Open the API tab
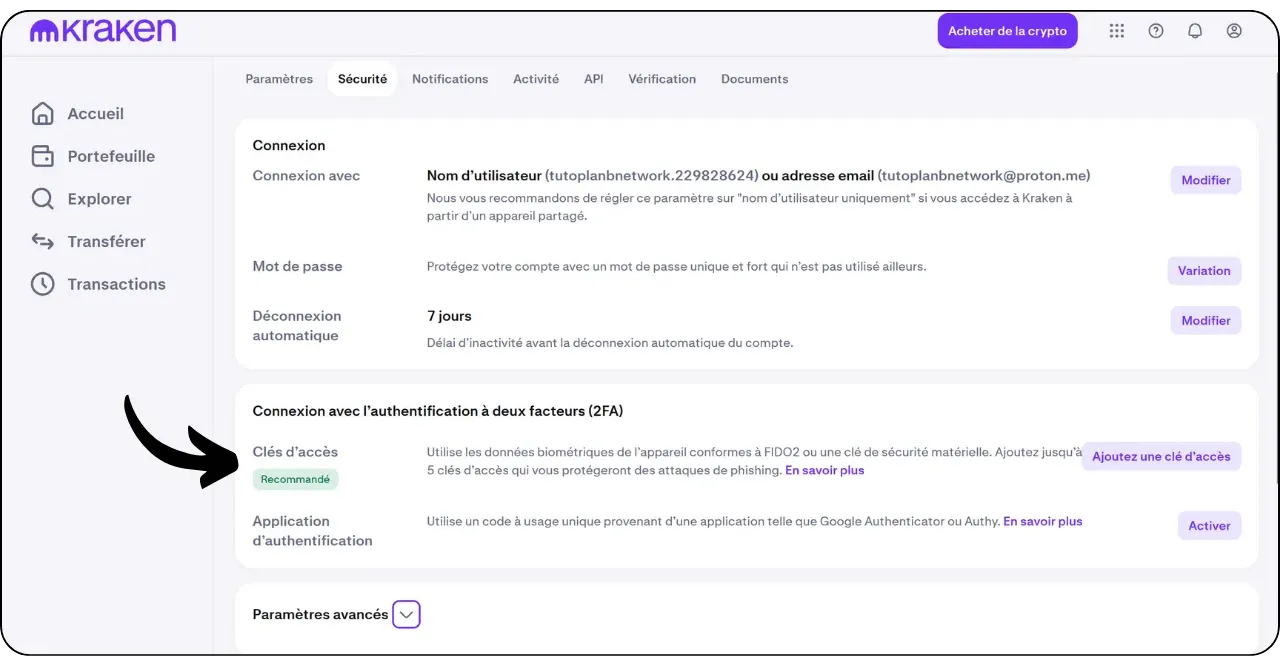Screen dimensions: 1280x666 pos(593,79)
